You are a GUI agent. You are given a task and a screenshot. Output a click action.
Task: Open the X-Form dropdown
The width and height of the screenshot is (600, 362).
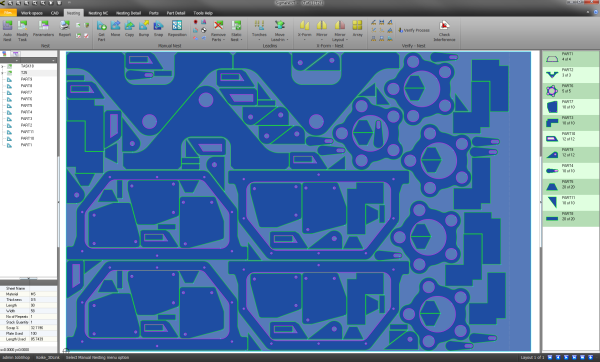click(x=305, y=31)
